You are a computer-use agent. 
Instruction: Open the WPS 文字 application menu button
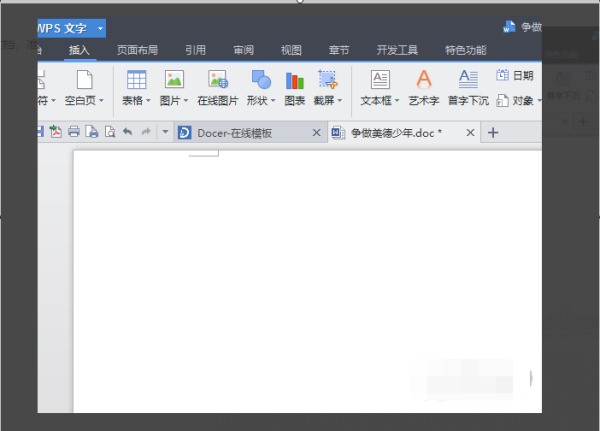pos(72,28)
